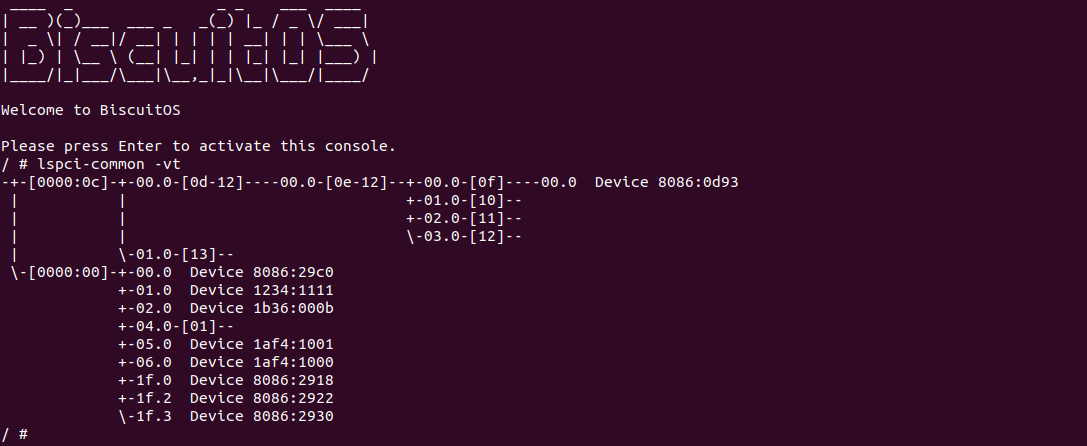This screenshot has width=1087, height=446.
Task: Click Device 8086:0d93 in the tree
Action: point(666,181)
